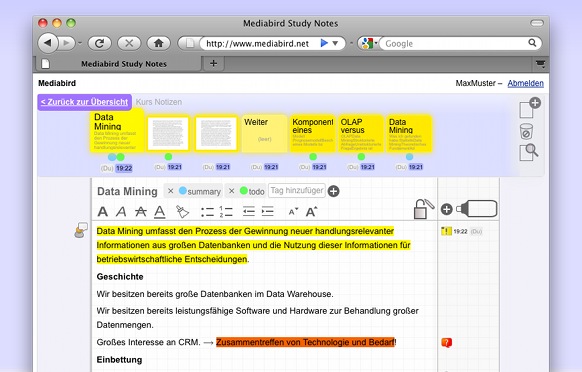
Task: Click the browser back arrow button
Action: 48,43
